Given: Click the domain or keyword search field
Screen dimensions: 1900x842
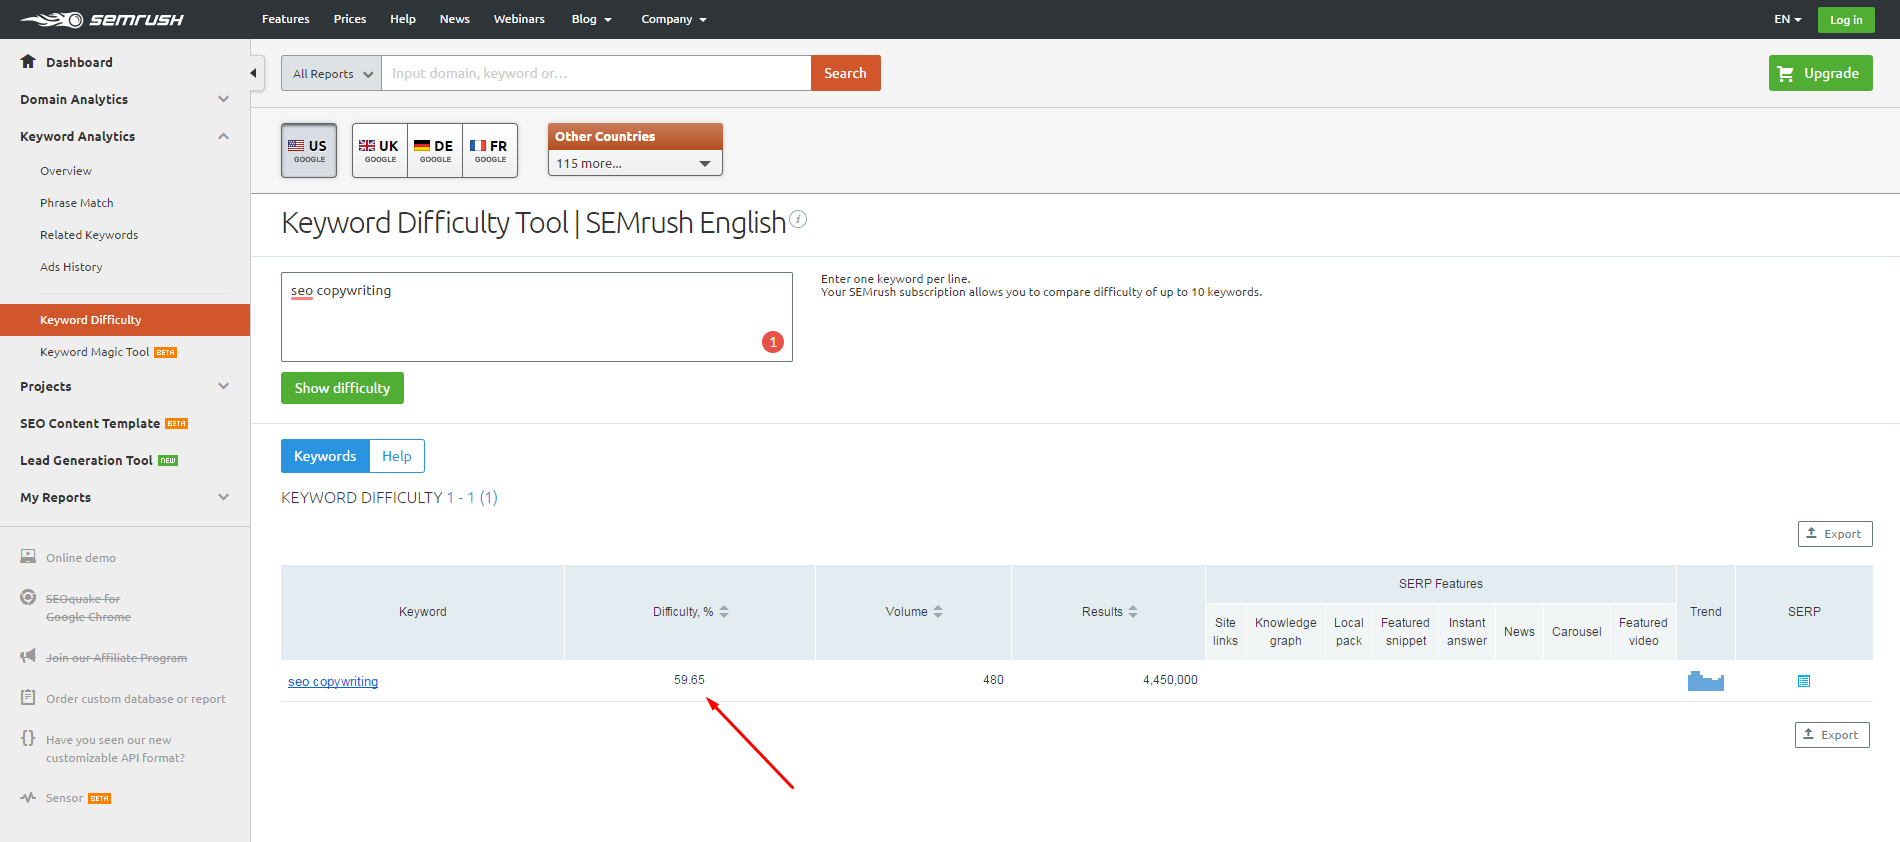Looking at the screenshot, I should [595, 73].
